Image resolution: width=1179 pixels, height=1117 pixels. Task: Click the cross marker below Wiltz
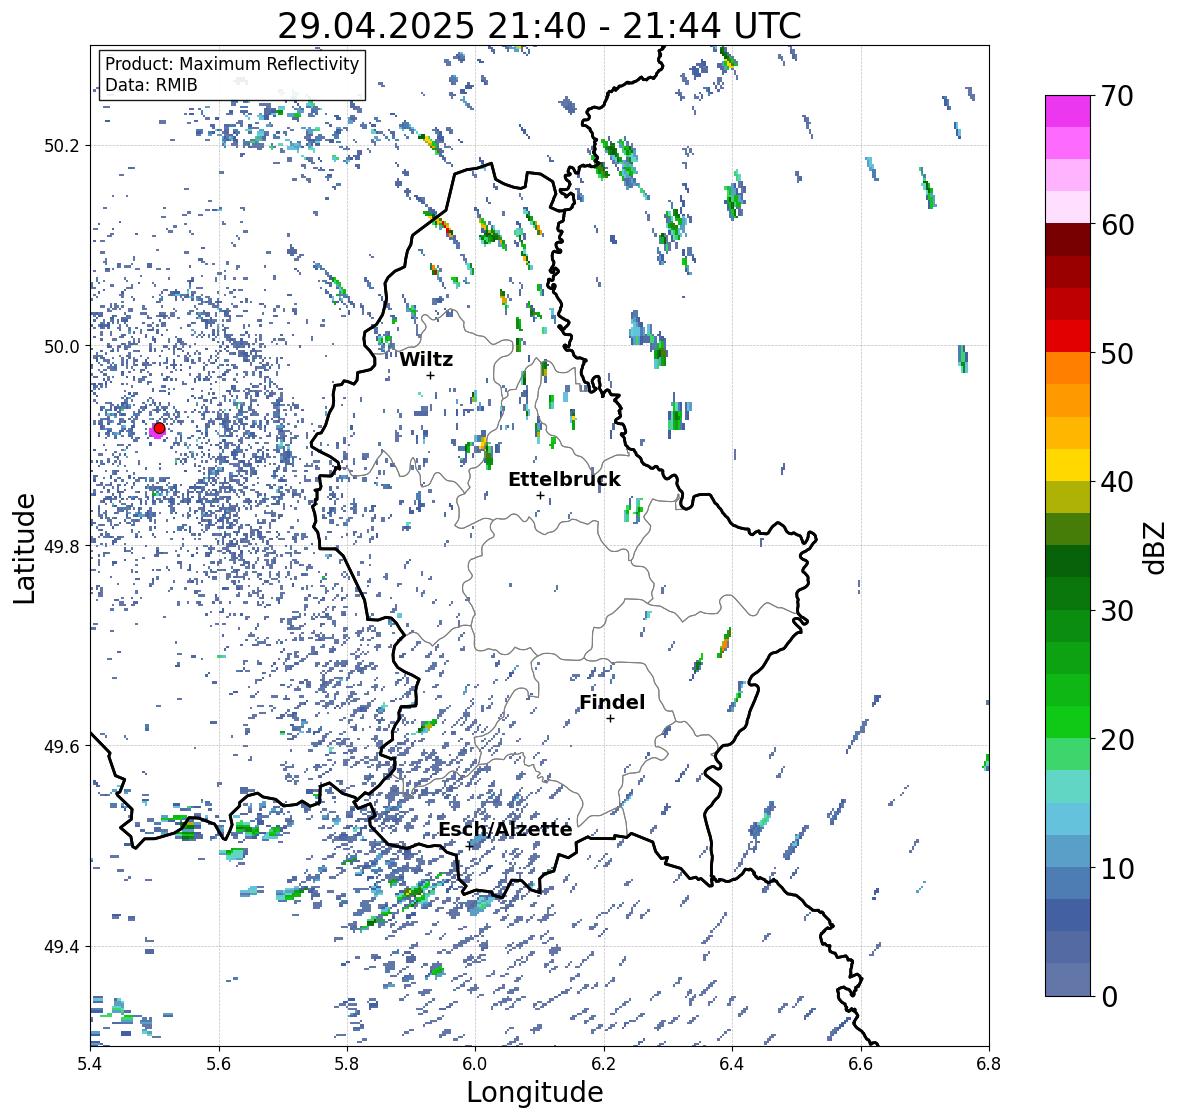(x=431, y=375)
